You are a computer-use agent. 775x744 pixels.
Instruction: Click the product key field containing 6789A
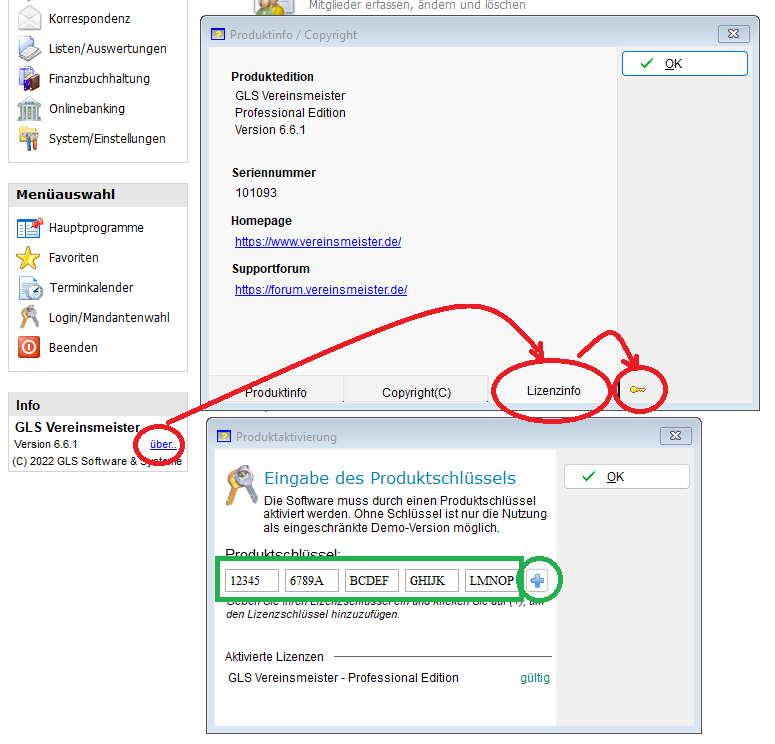[311, 580]
